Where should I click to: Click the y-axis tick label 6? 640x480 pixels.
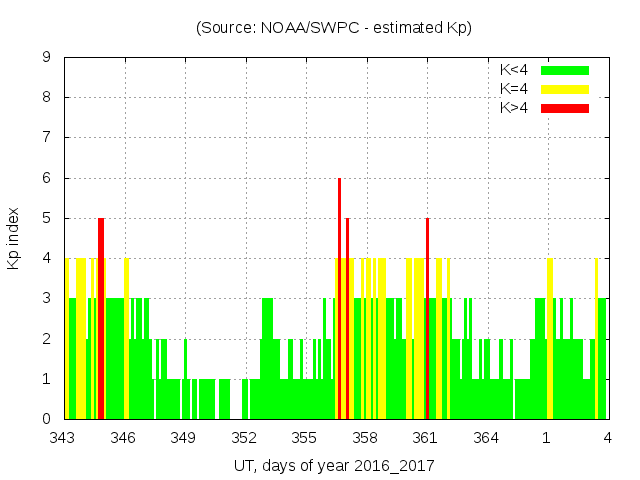coord(47,178)
